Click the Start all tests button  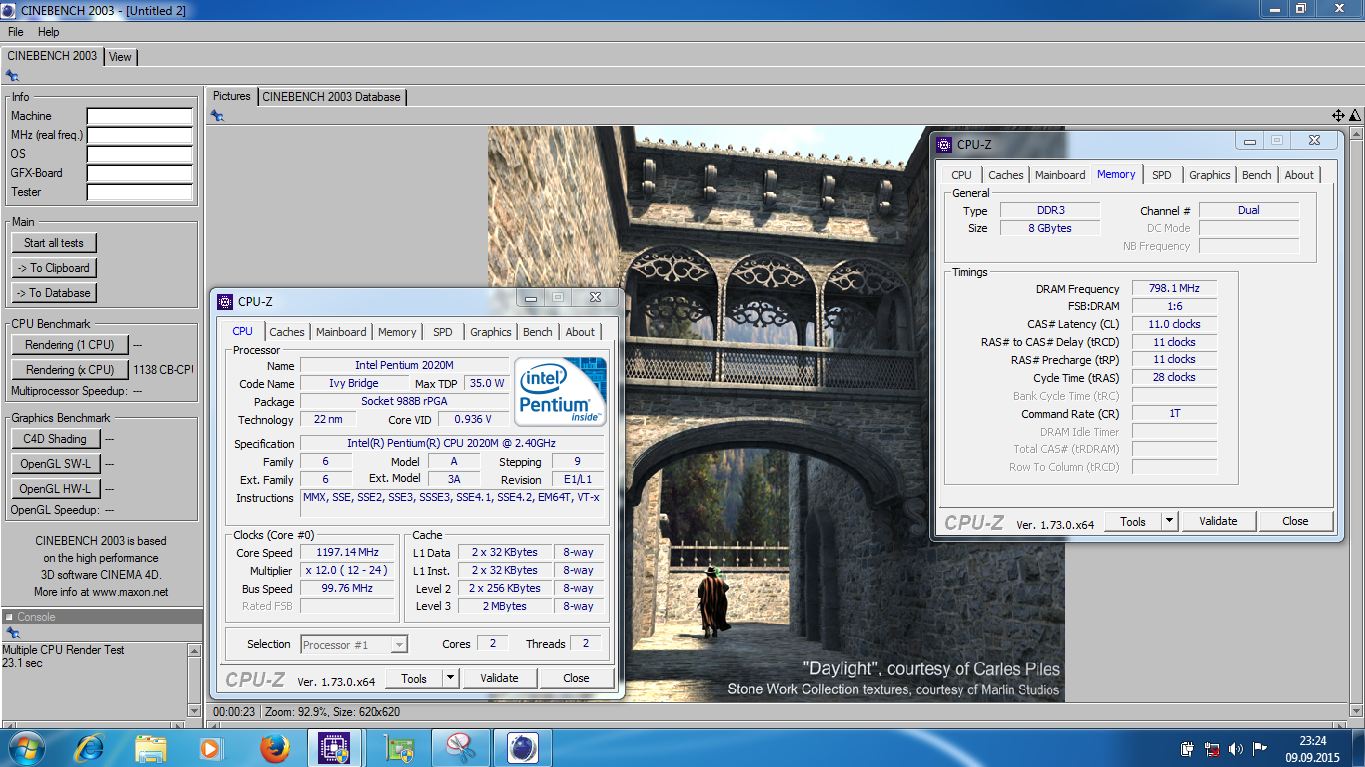[54, 243]
